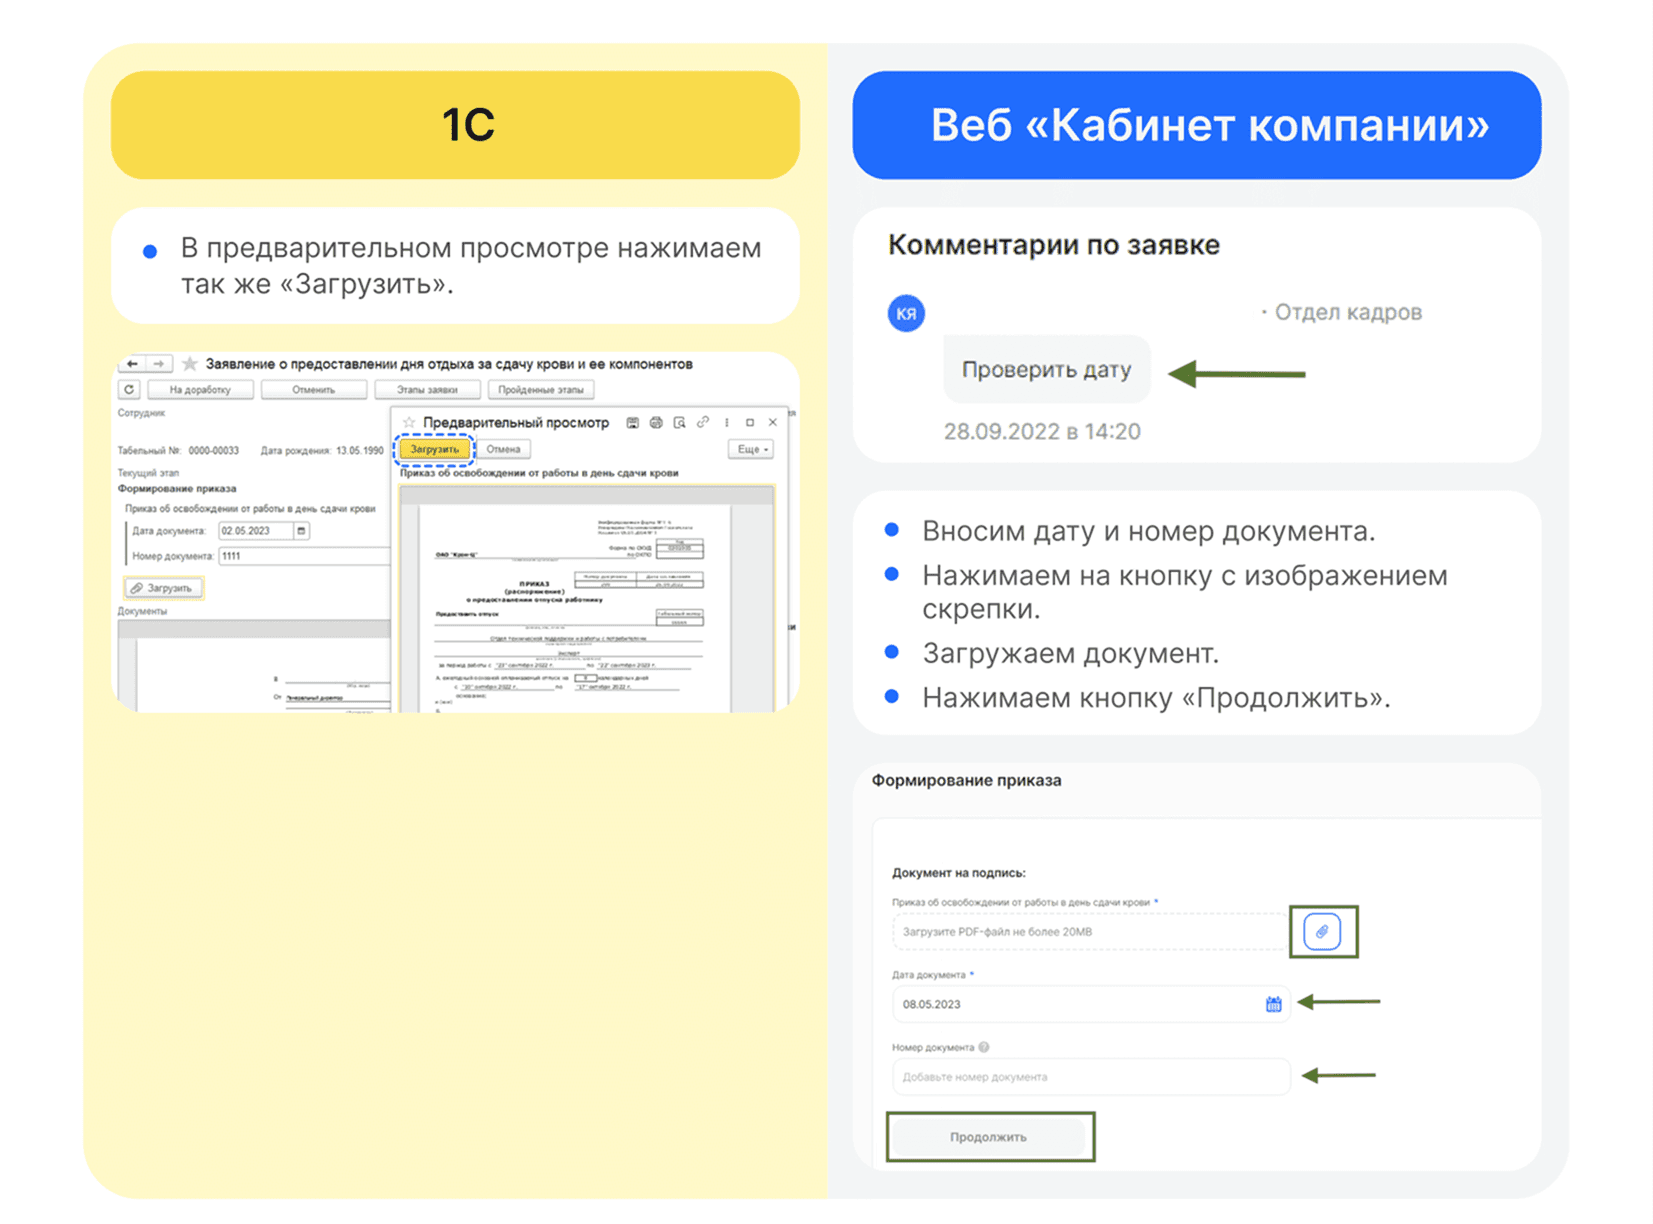Image resolution: width=1653 pixels, height=1224 pixels.
Task: Click the star icon in the 'Предварительный просмотр' title bar
Action: pos(409,423)
